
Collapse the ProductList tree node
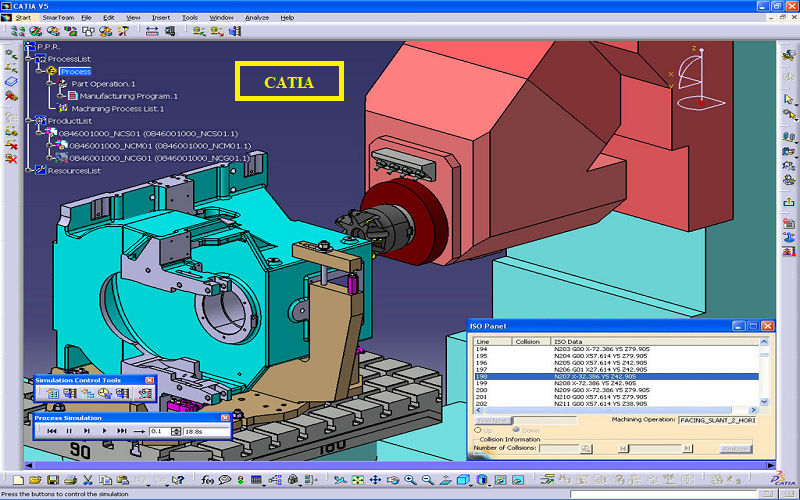click(x=28, y=120)
